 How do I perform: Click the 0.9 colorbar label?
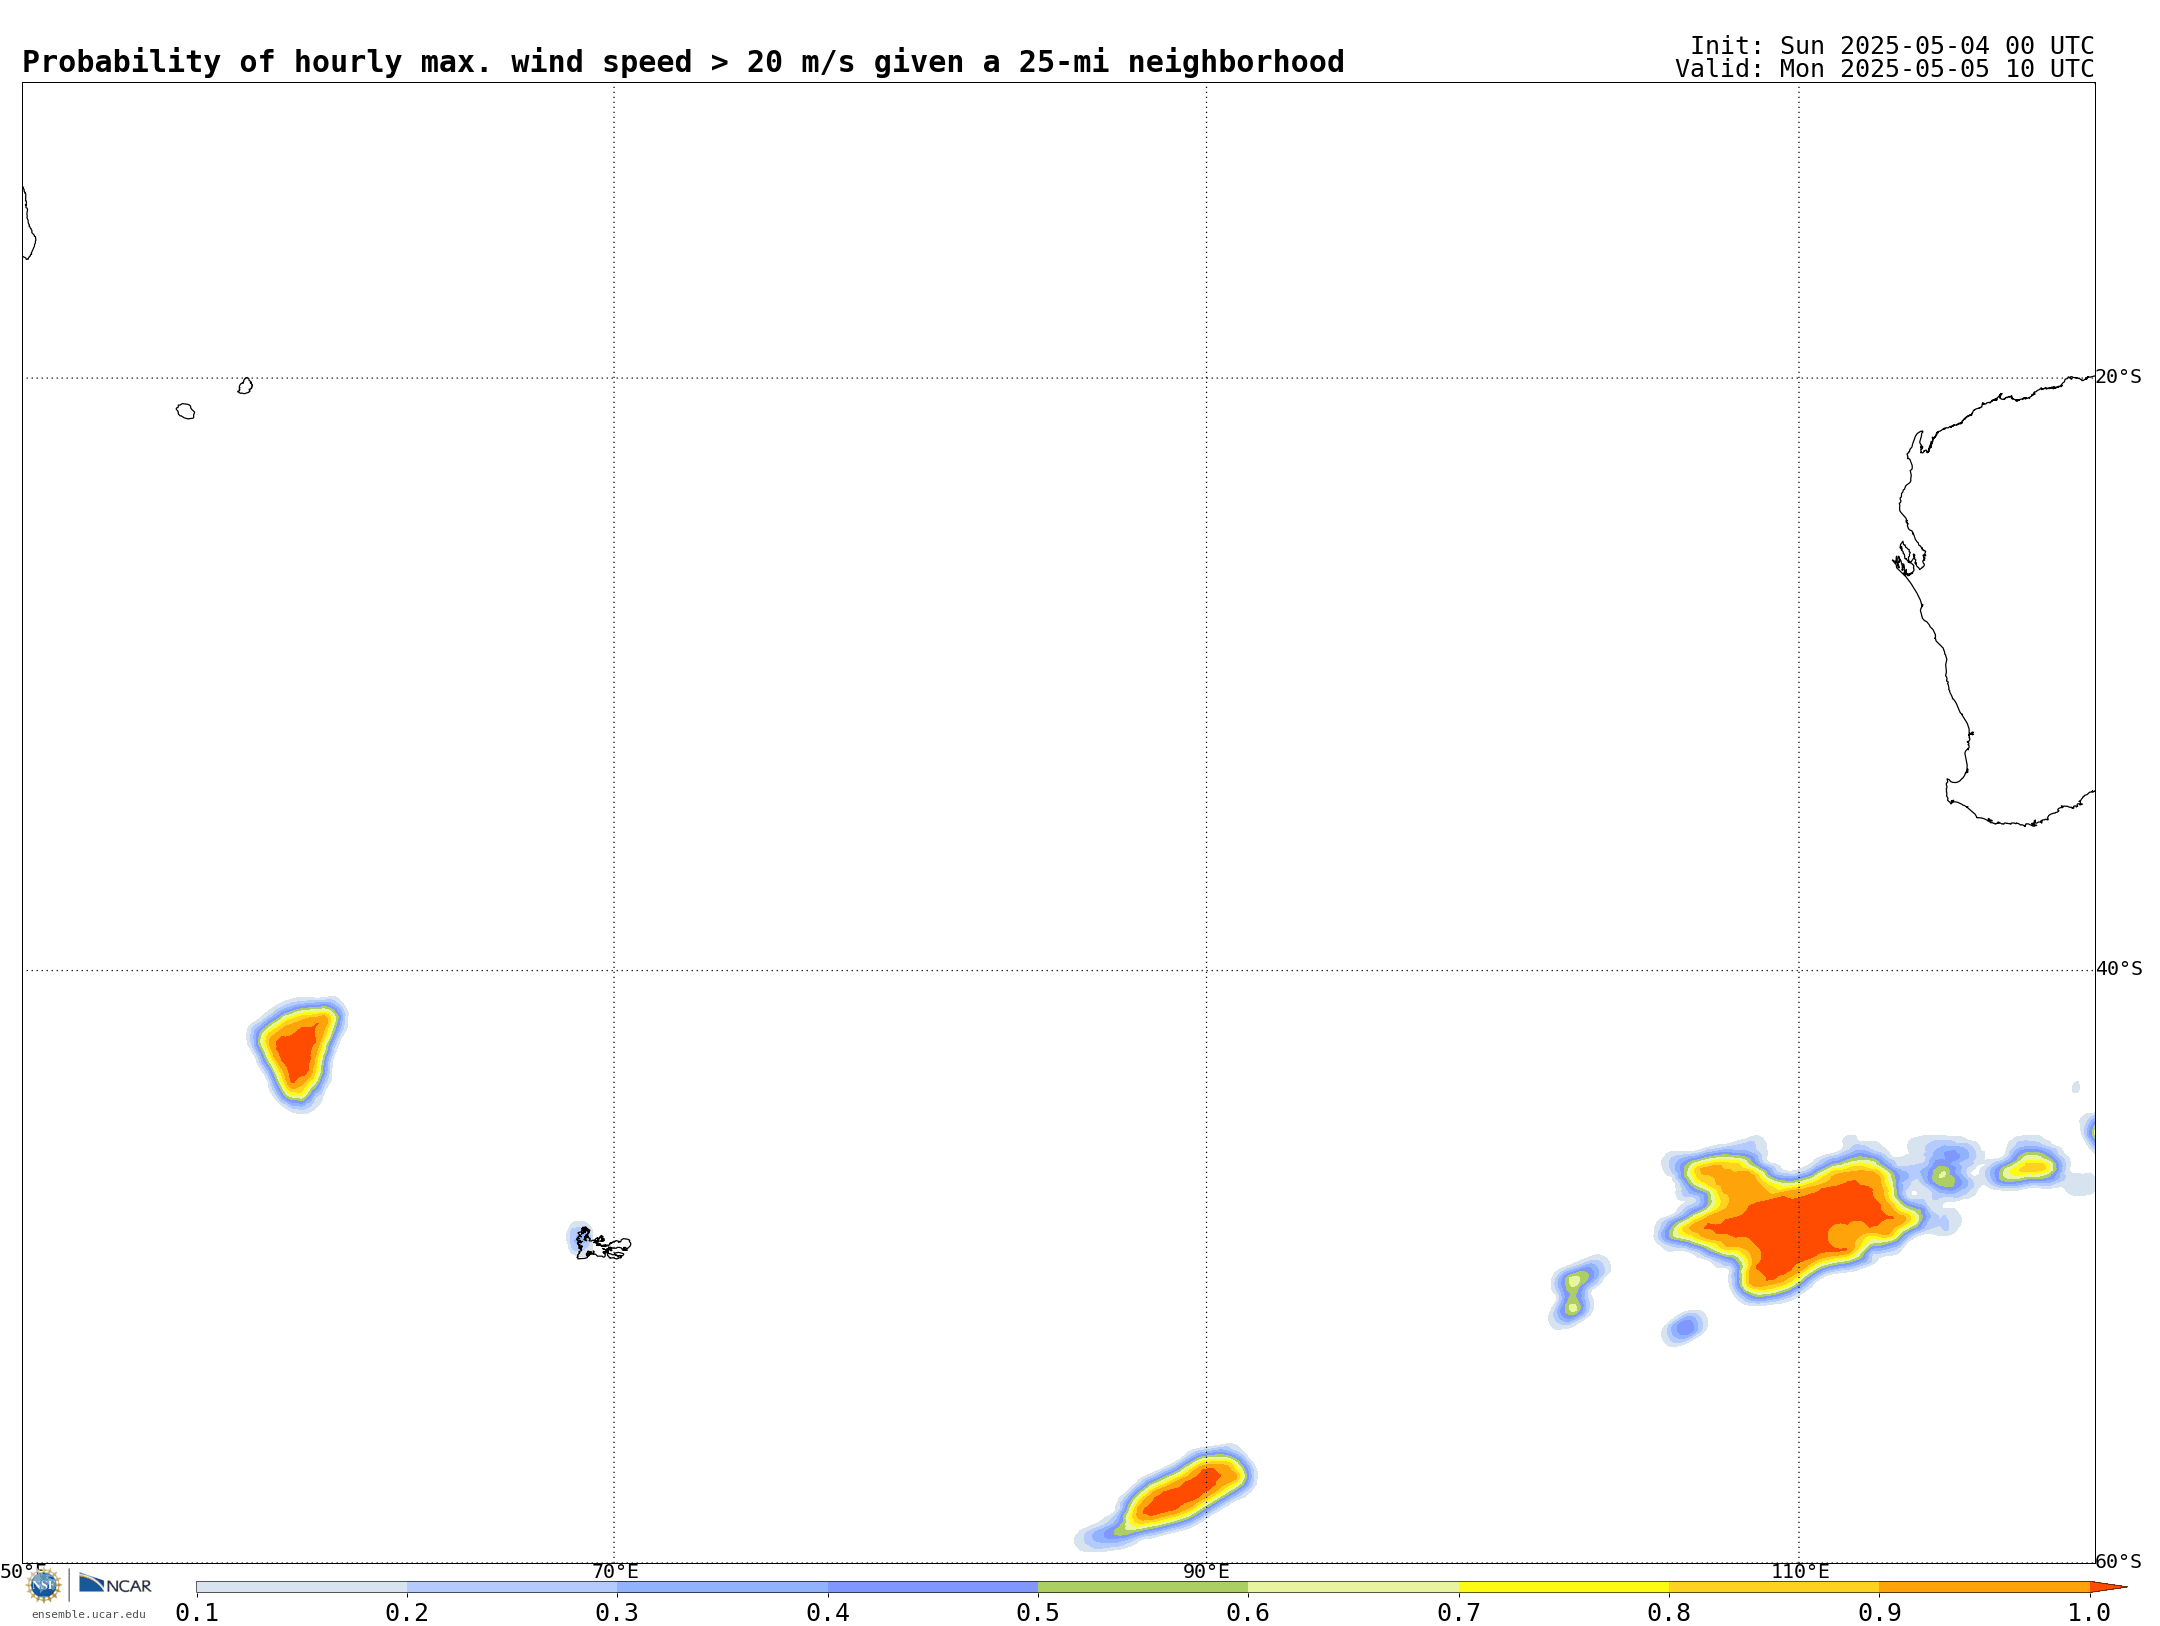pyautogui.click(x=1880, y=1612)
